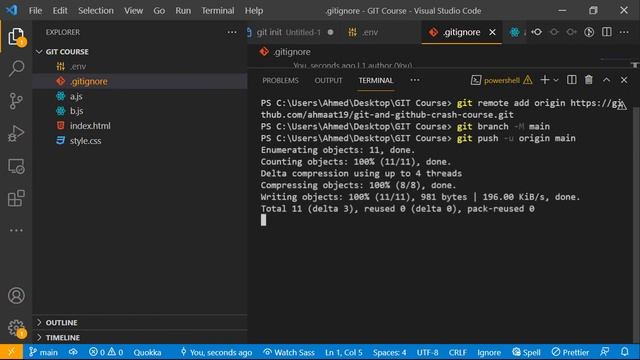Close the .gitignore editor tab

pos(492,32)
